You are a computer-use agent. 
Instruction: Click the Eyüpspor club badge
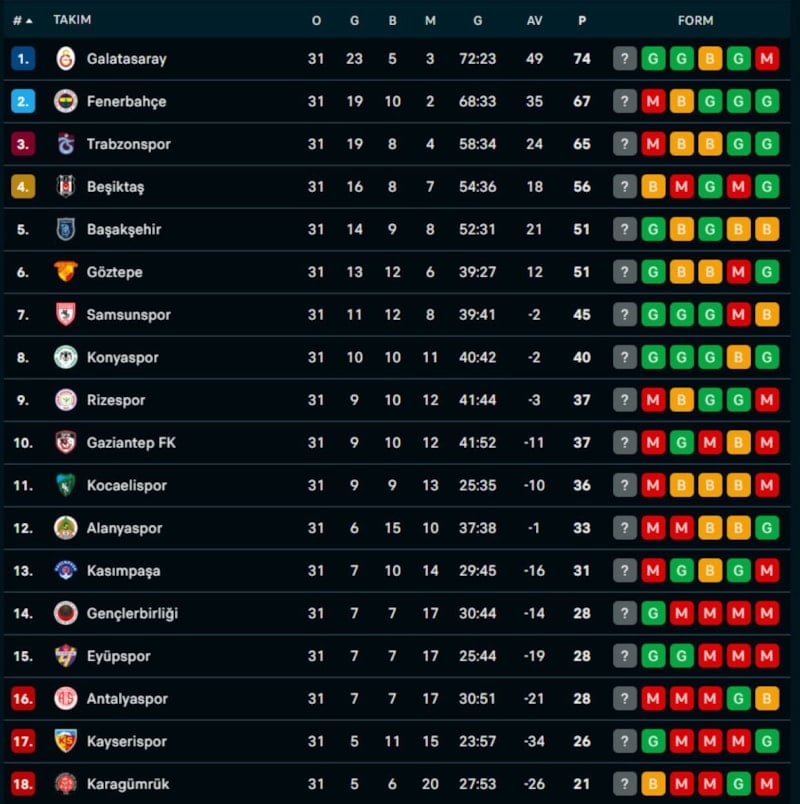(66, 656)
